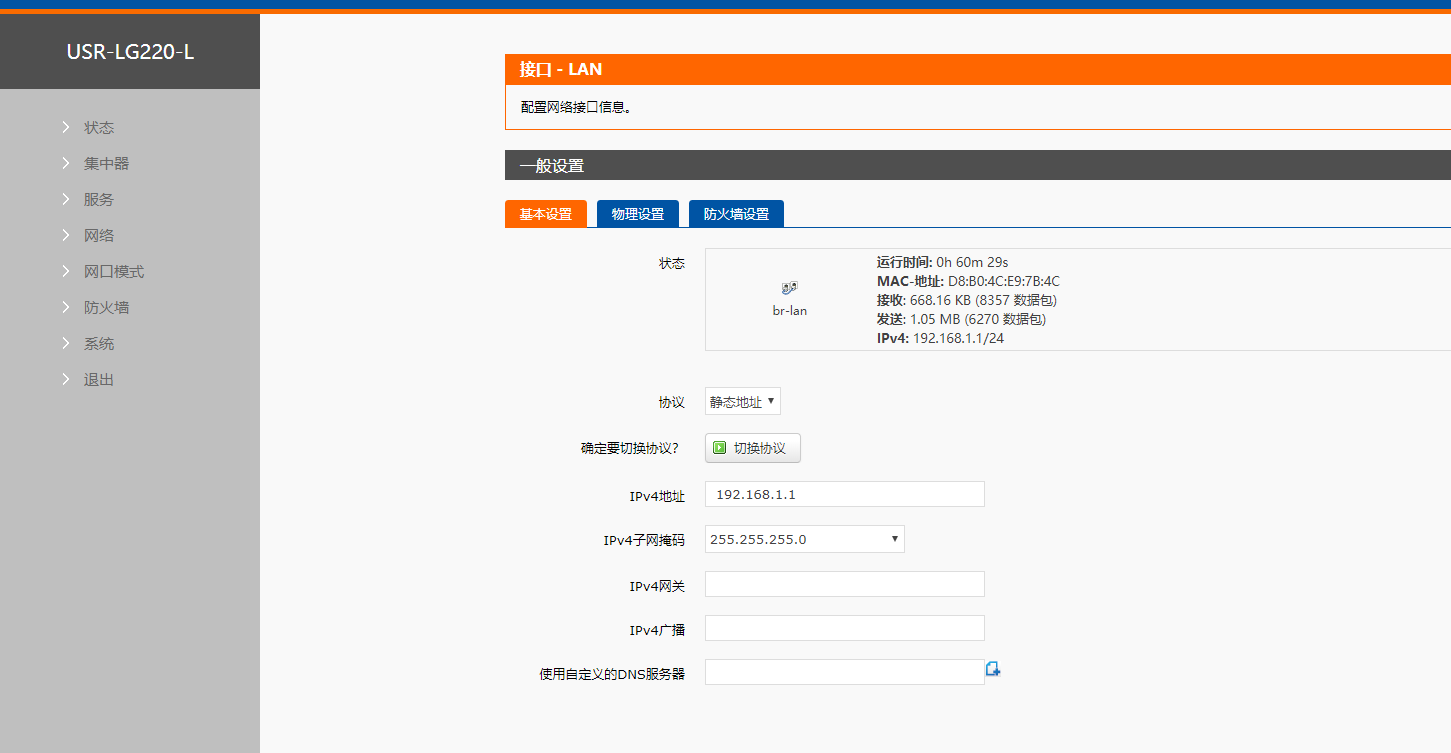Open the 系统 sidebar menu
Screen dimensions: 1451x753
(x=98, y=344)
